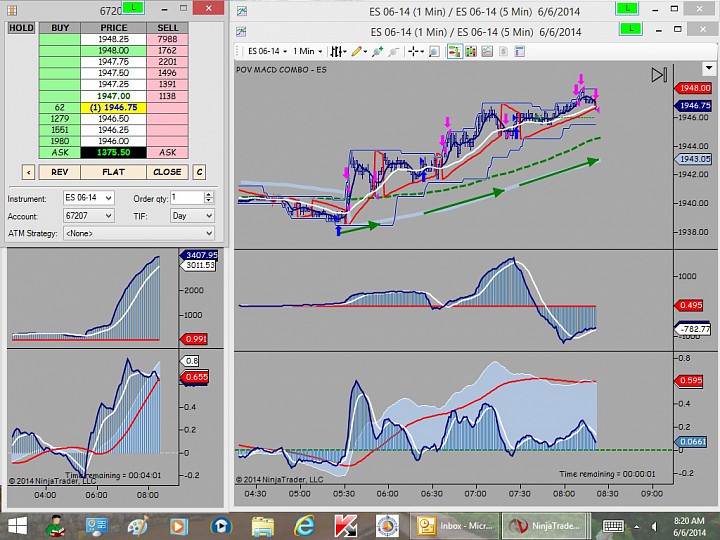Click the C button right of CLOSE
Viewport: 720px width, 540px height.
coord(199,172)
